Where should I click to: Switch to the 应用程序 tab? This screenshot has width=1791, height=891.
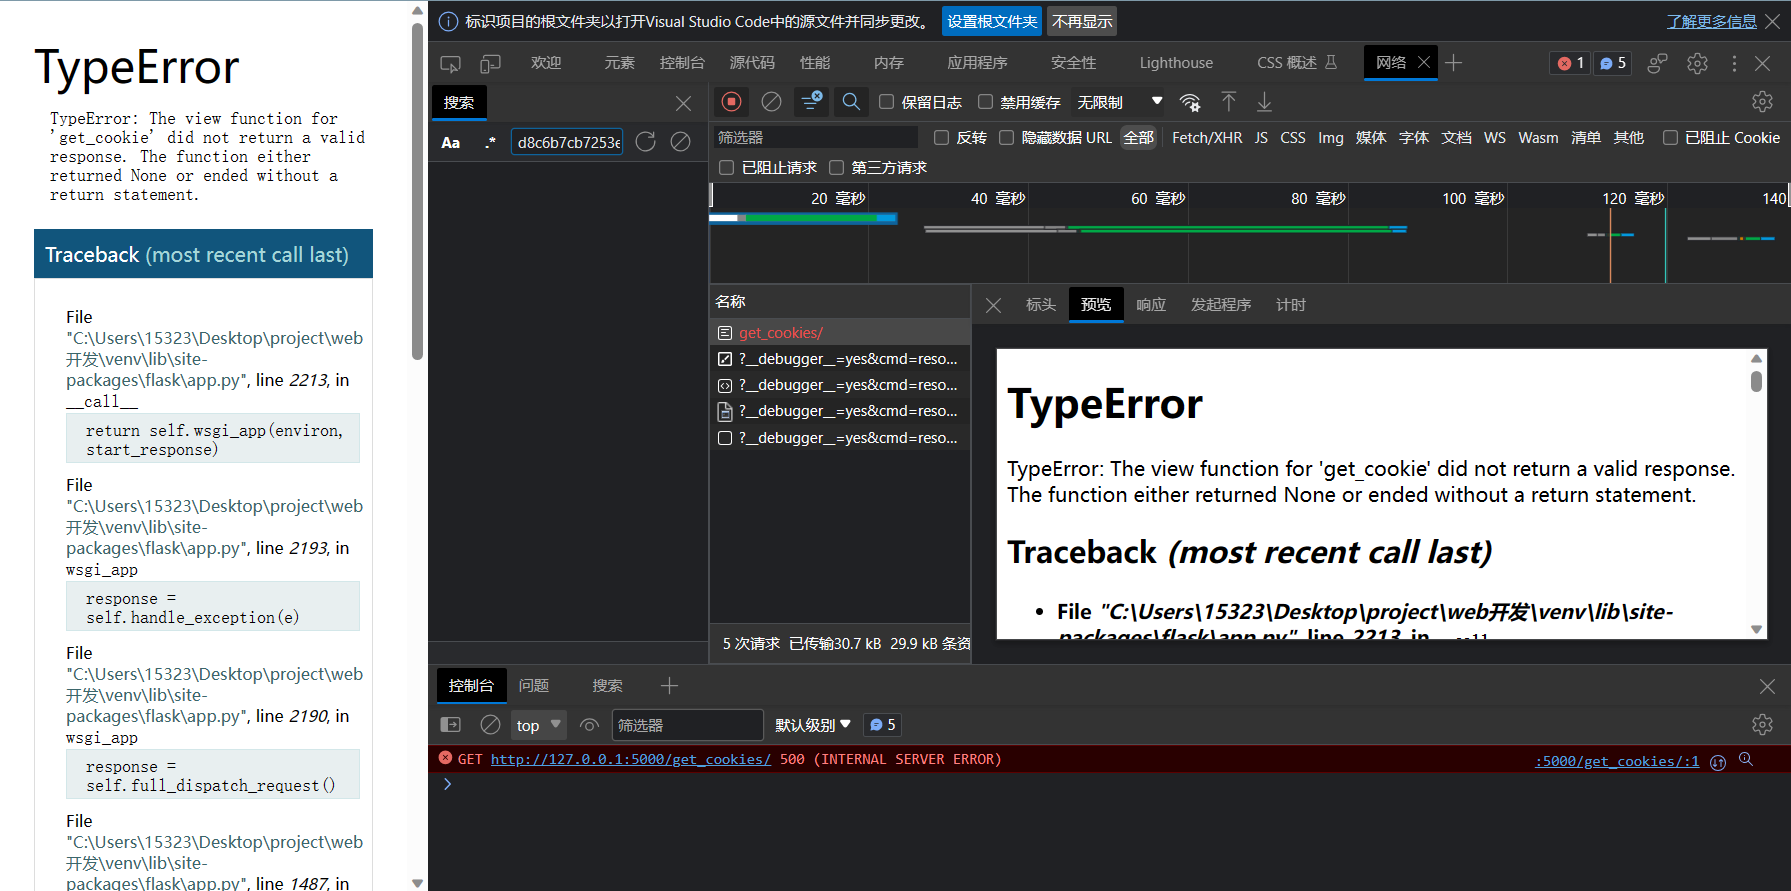click(x=977, y=63)
